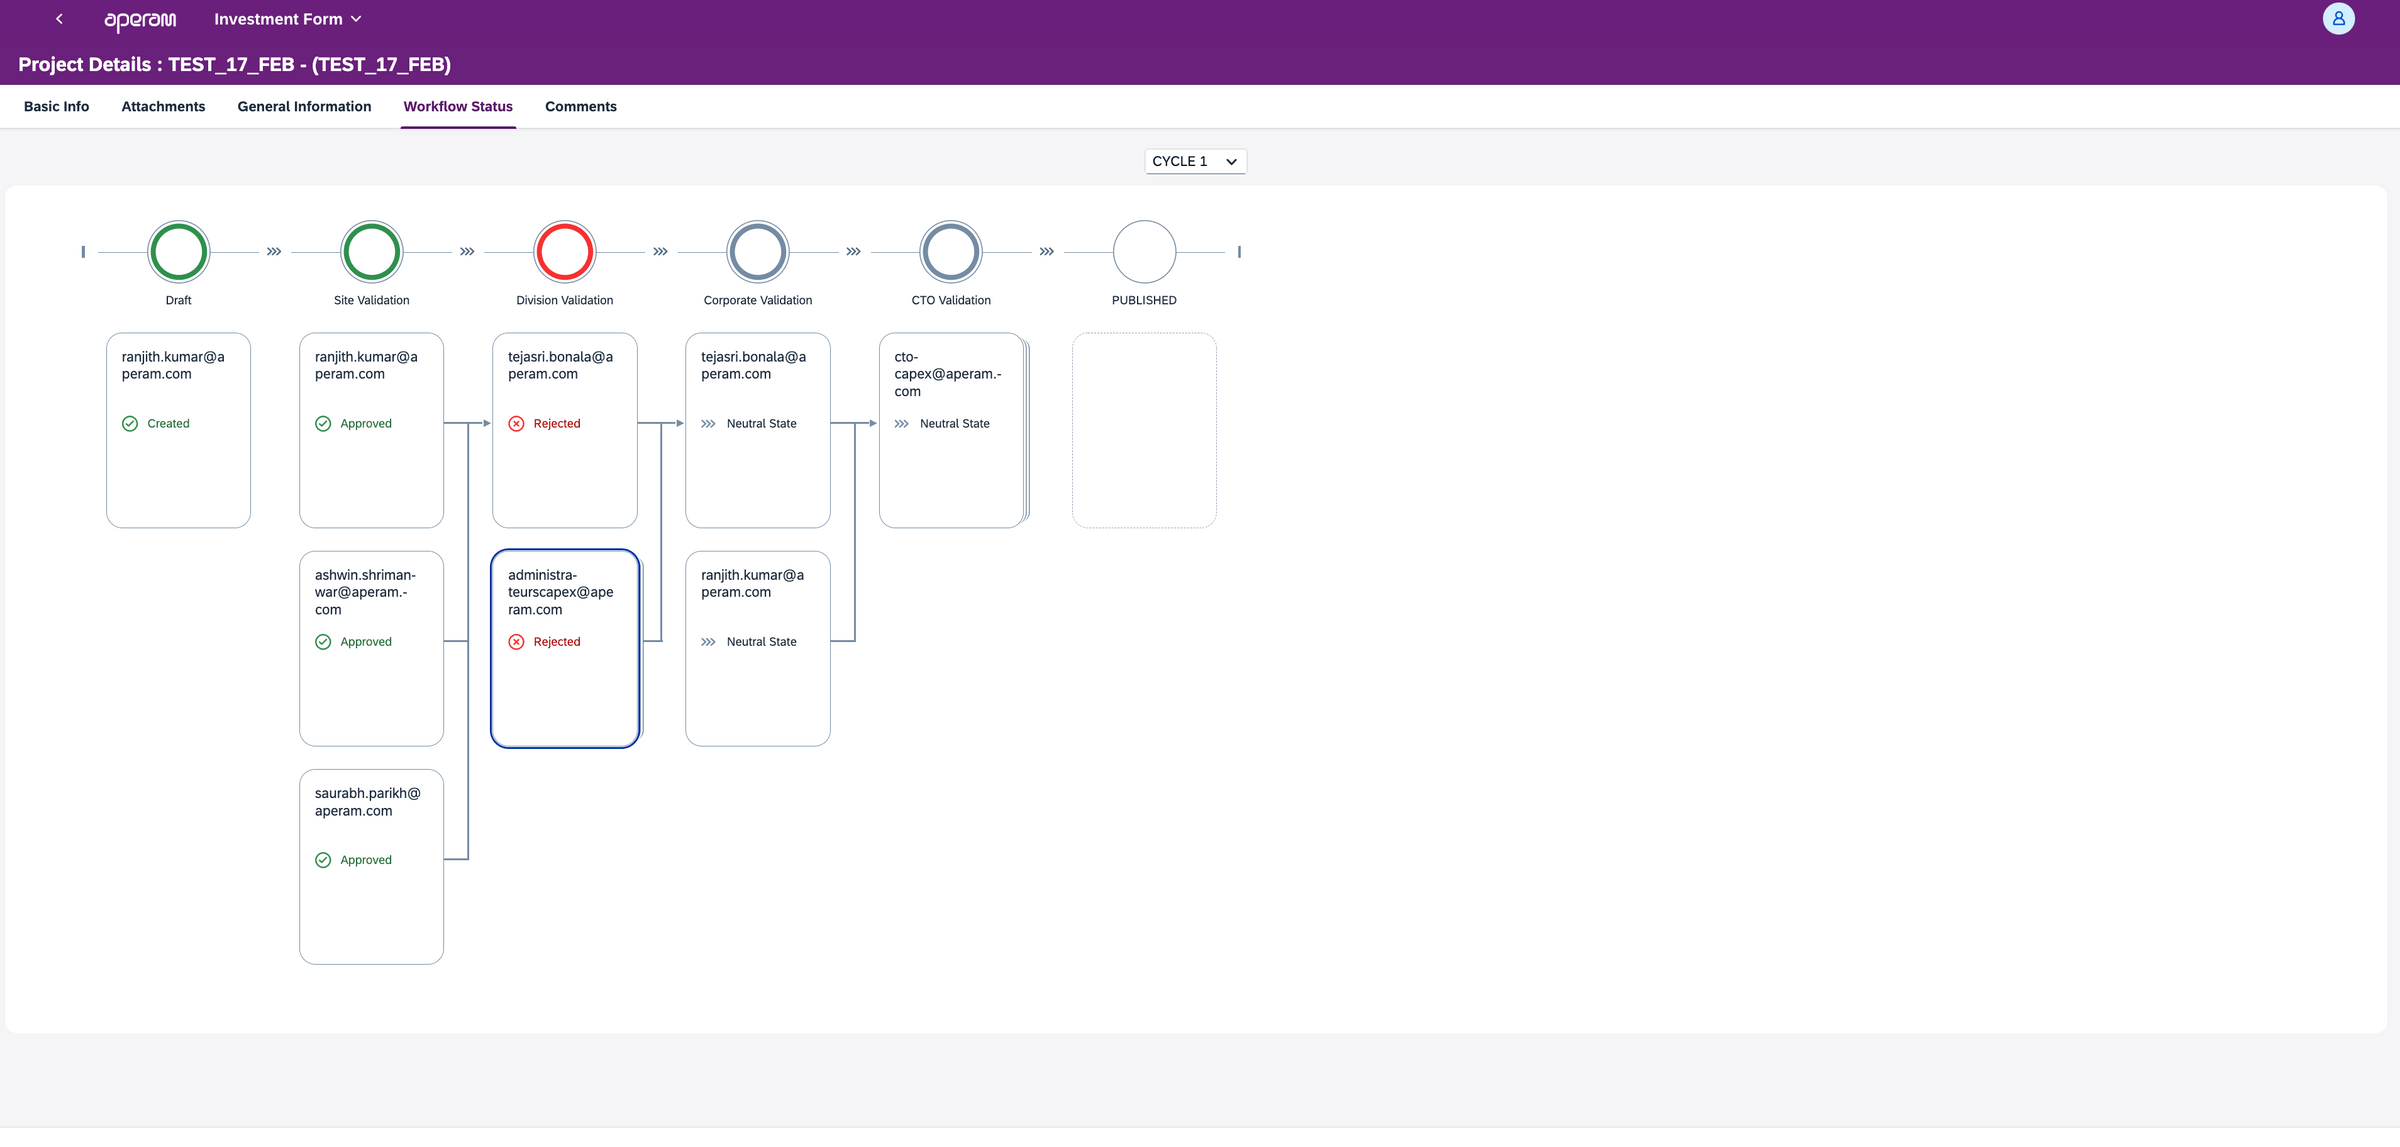Expand the Investment Form menu chevron
This screenshot has width=2400, height=1147.
pyautogui.click(x=356, y=19)
